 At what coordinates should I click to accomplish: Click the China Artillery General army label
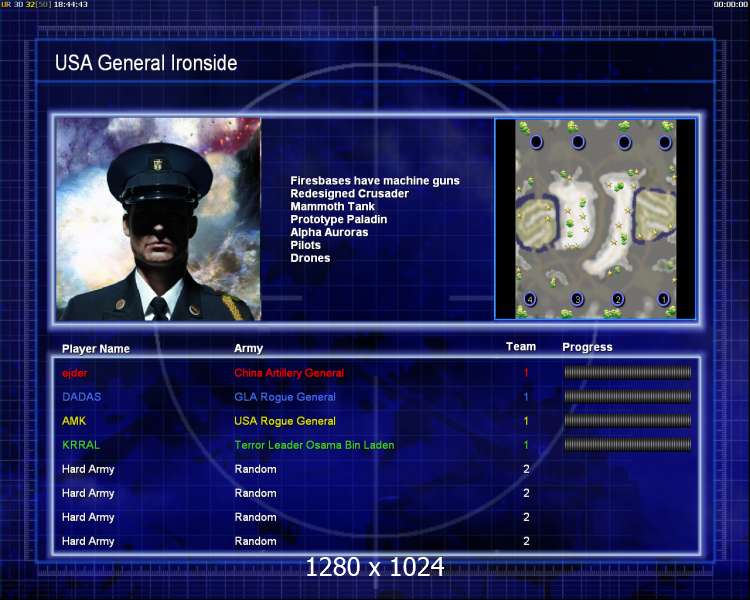point(288,373)
